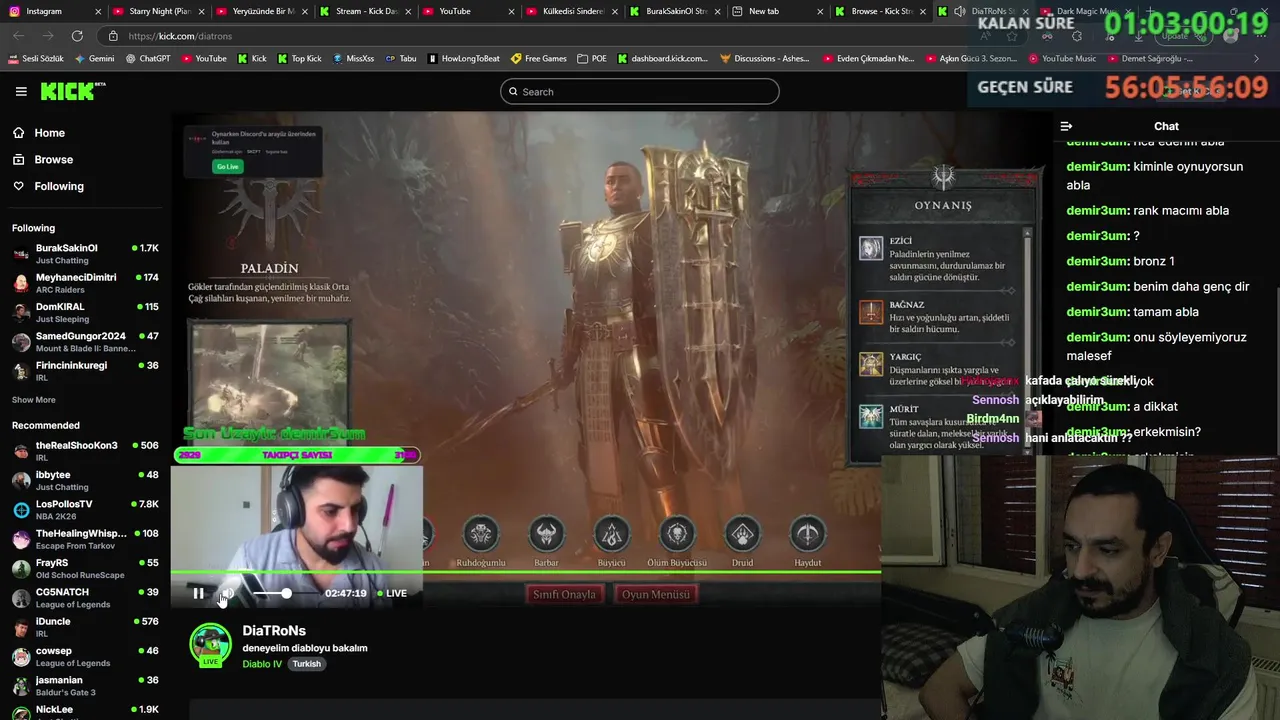Mute the stream volume
The width and height of the screenshot is (1280, 720).
(x=228, y=593)
